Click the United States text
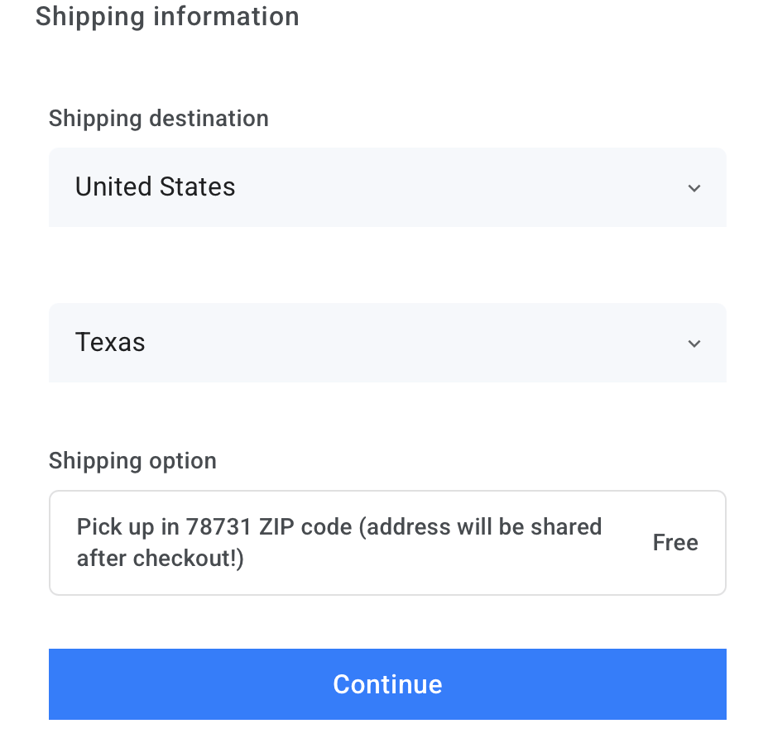Viewport: 768px width, 750px height. tap(155, 187)
